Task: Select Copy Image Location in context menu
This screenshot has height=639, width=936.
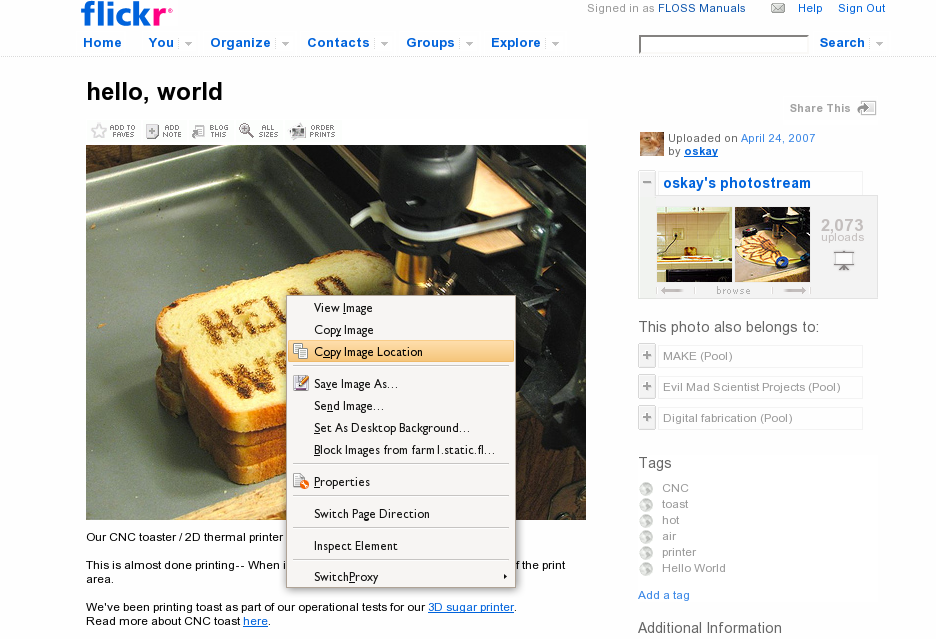Action: coord(368,352)
